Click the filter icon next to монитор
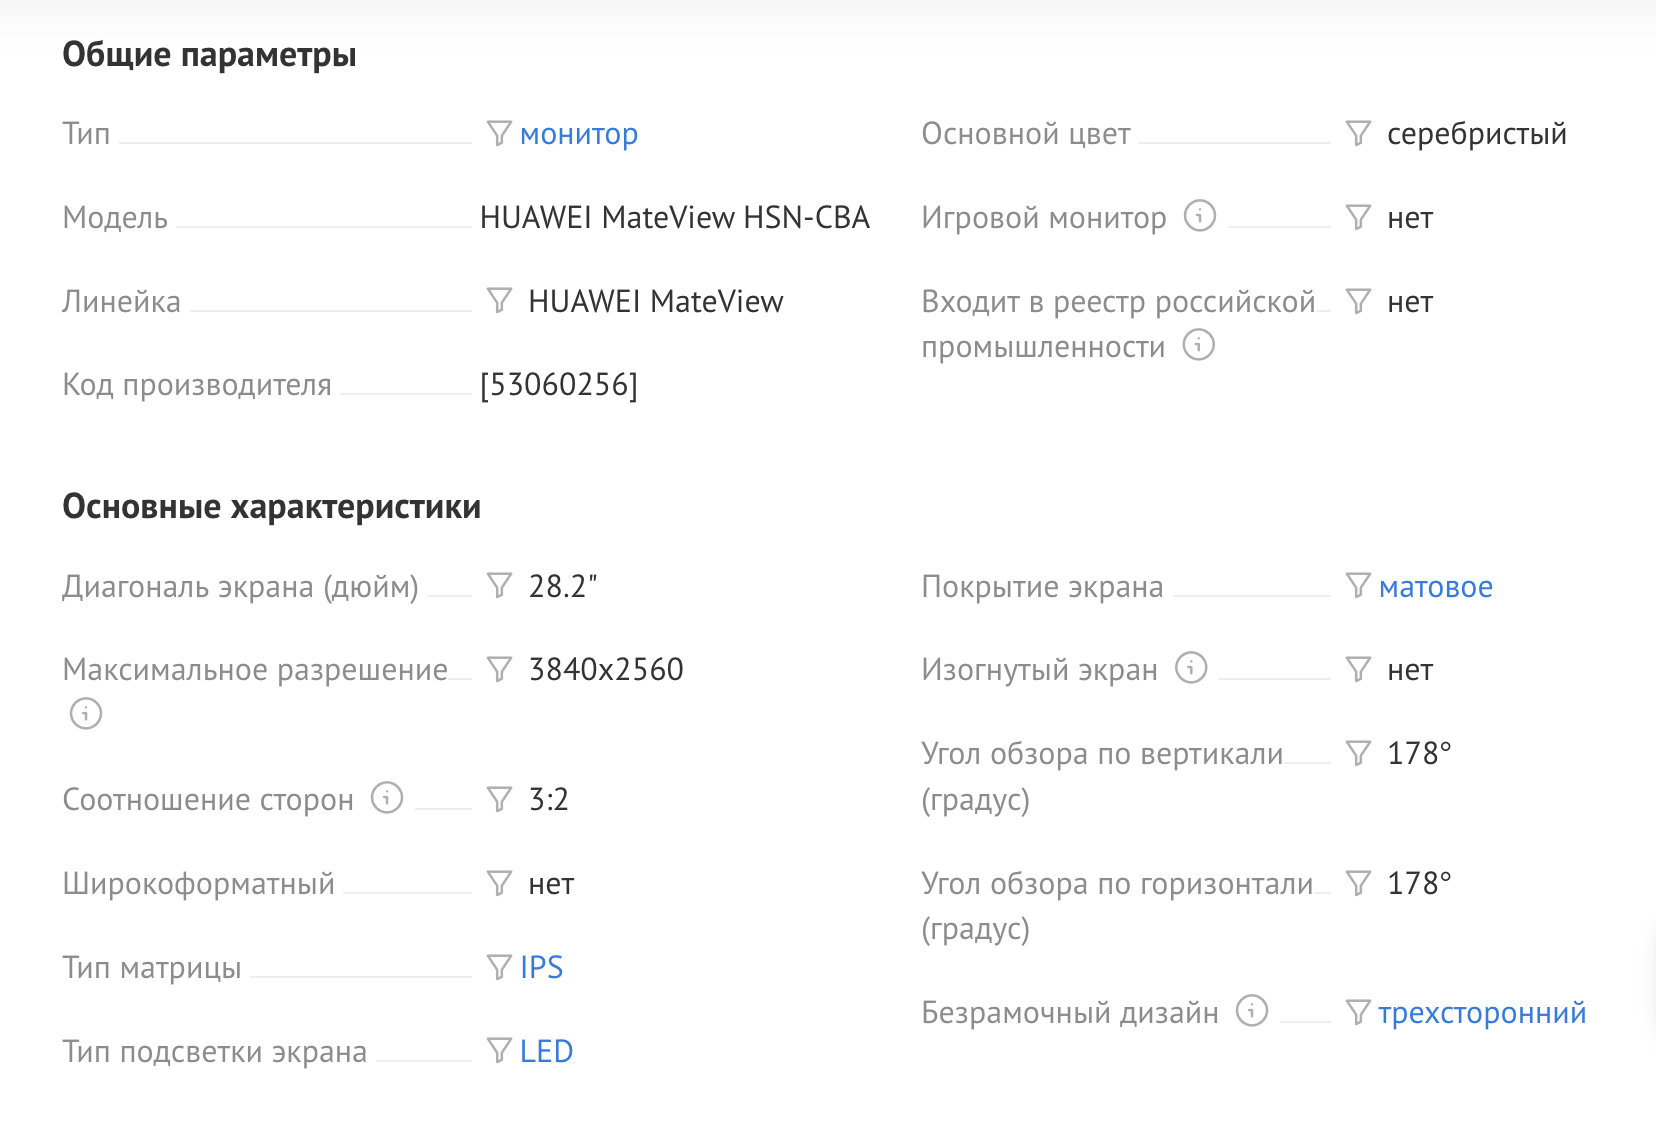The image size is (1656, 1144). pos(499,133)
